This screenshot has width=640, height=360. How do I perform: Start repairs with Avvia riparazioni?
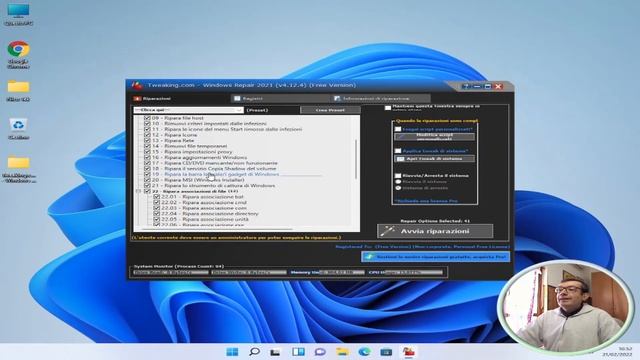coord(435,231)
